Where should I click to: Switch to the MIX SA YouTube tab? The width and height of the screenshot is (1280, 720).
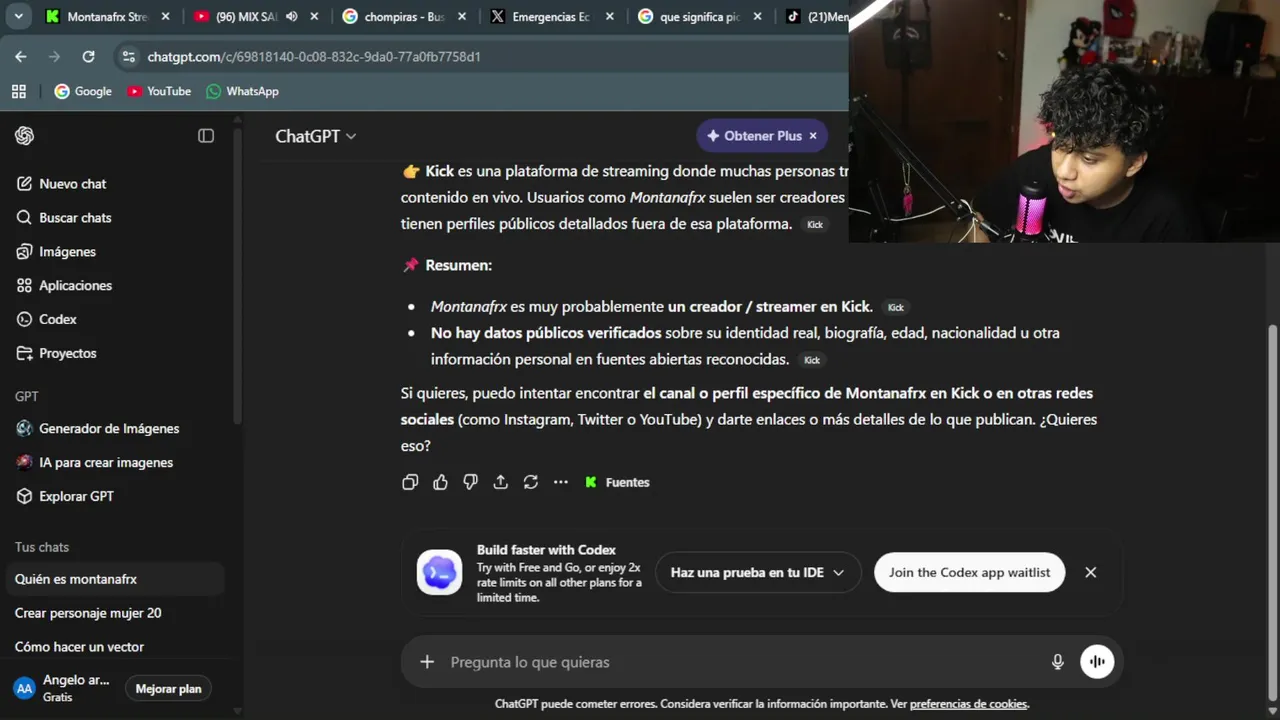246,17
